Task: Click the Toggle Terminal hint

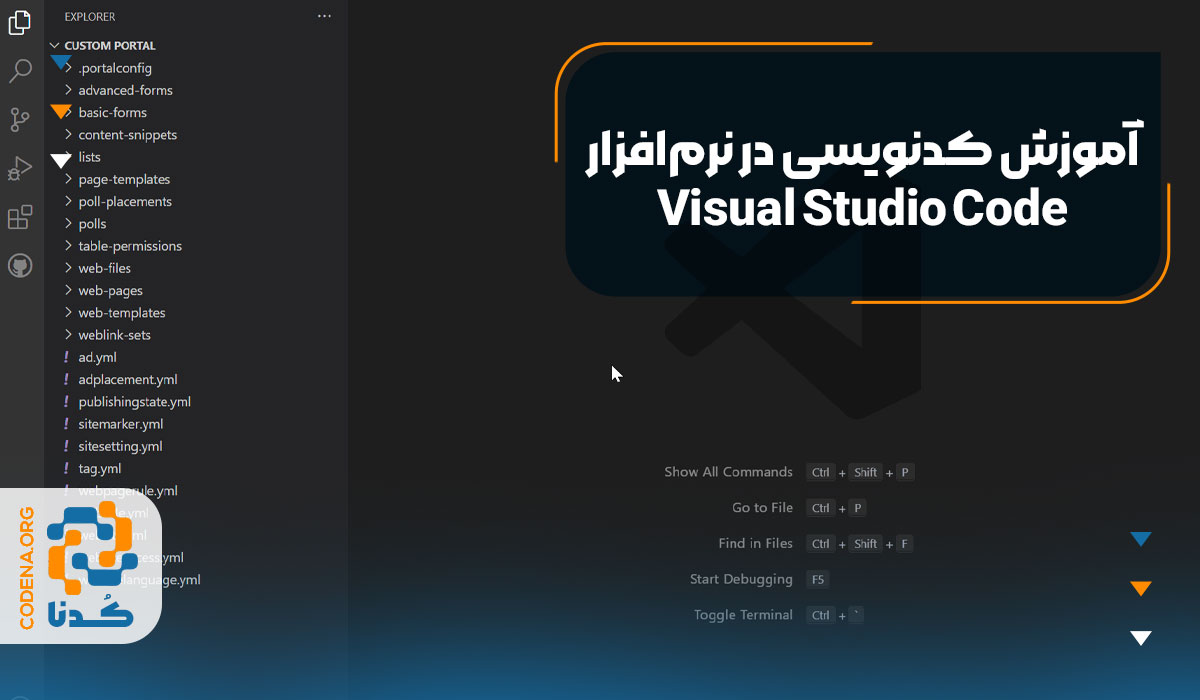Action: pos(743,615)
